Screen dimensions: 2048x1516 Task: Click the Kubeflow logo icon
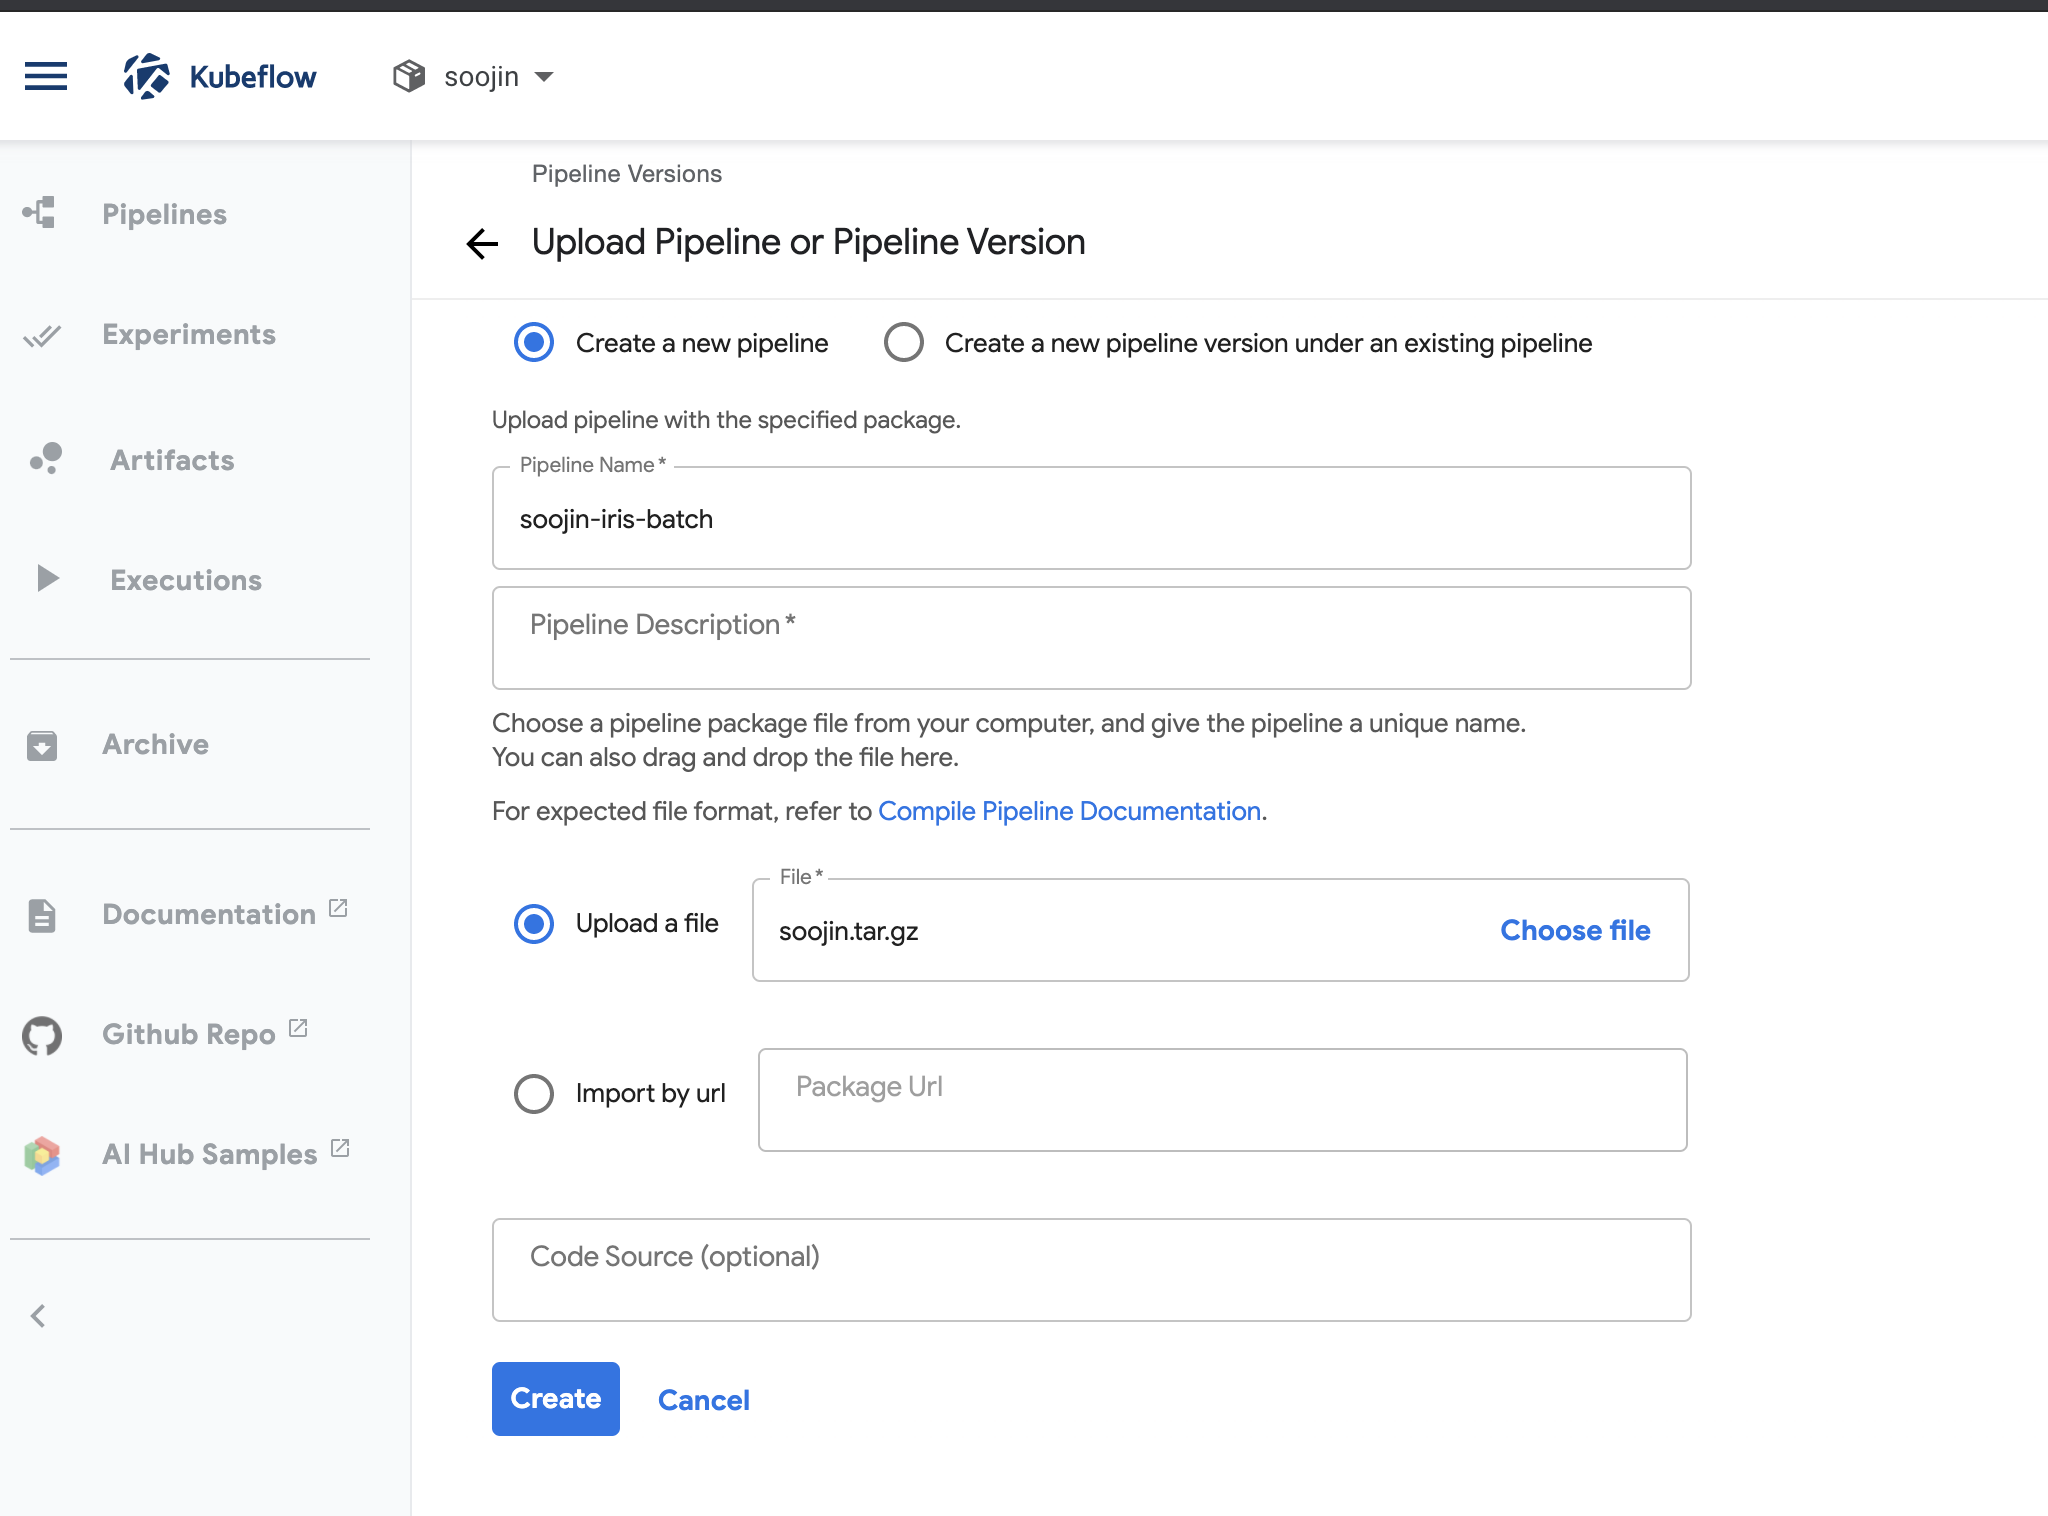point(146,76)
